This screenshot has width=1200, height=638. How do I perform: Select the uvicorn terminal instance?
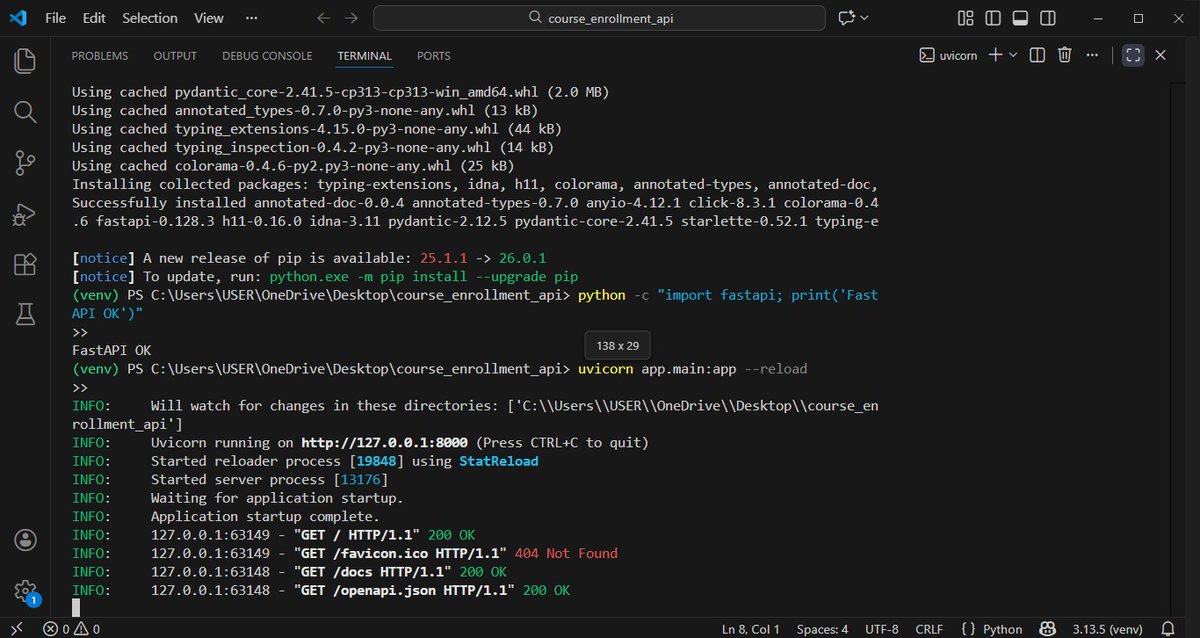click(947, 55)
